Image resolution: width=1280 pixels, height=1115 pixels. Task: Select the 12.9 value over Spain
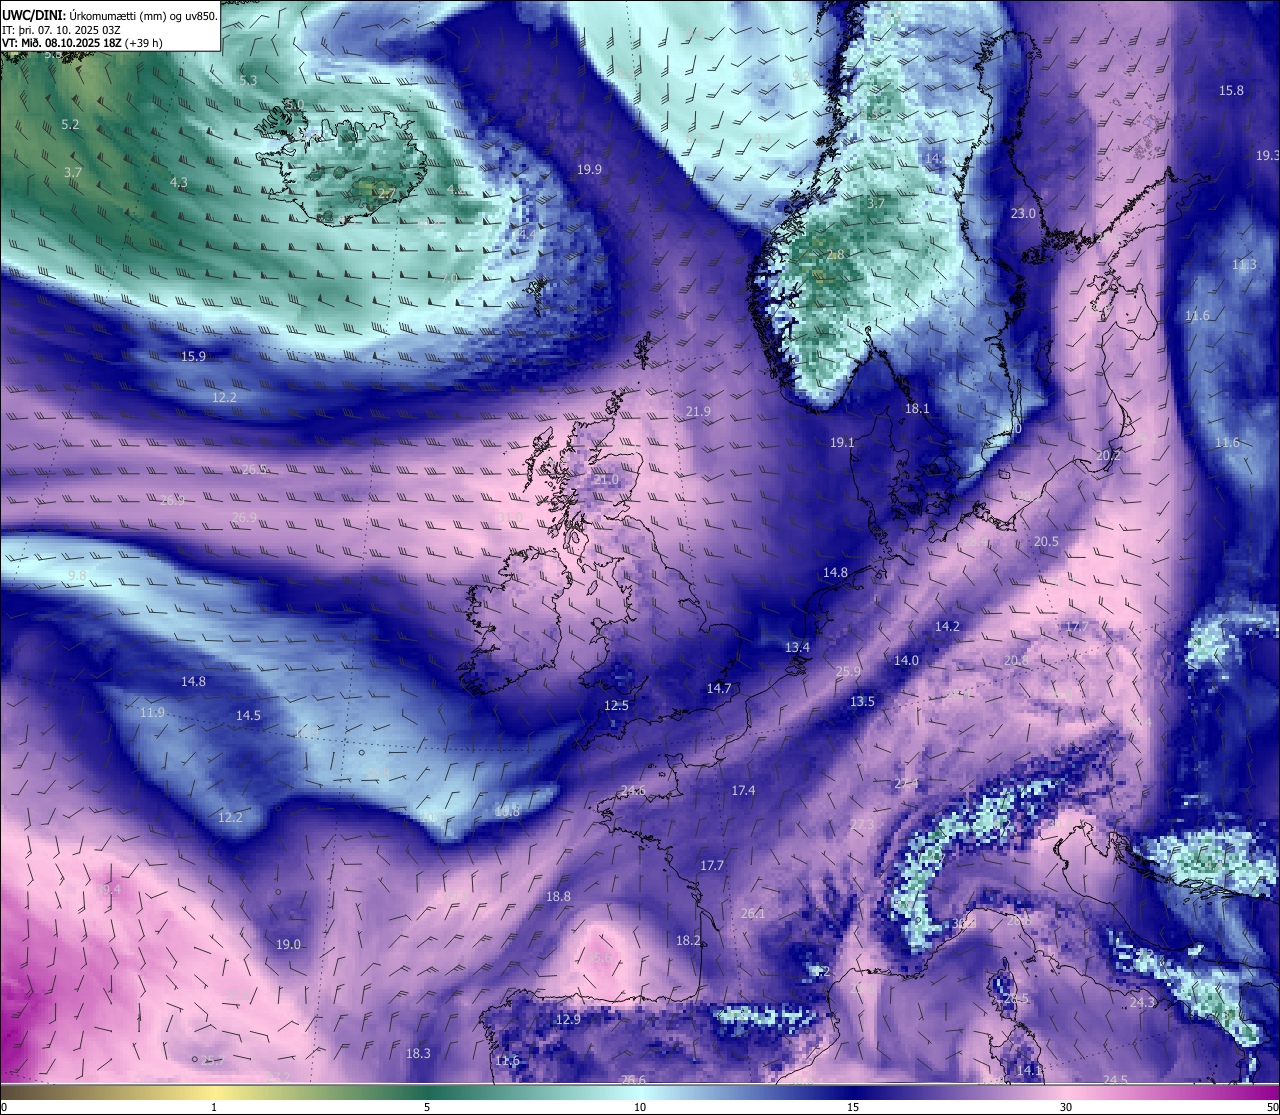coord(568,1020)
